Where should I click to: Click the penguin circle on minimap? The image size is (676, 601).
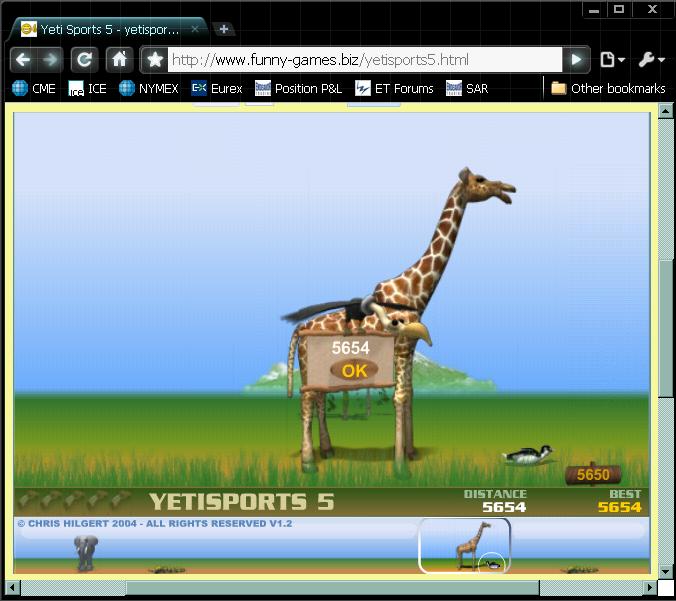(x=491, y=563)
